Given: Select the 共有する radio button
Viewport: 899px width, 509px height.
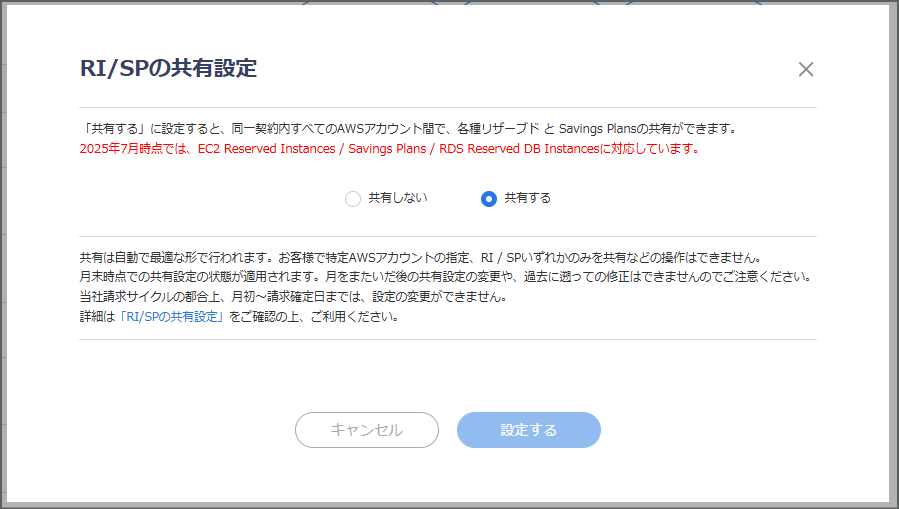Looking at the screenshot, I should 488,199.
